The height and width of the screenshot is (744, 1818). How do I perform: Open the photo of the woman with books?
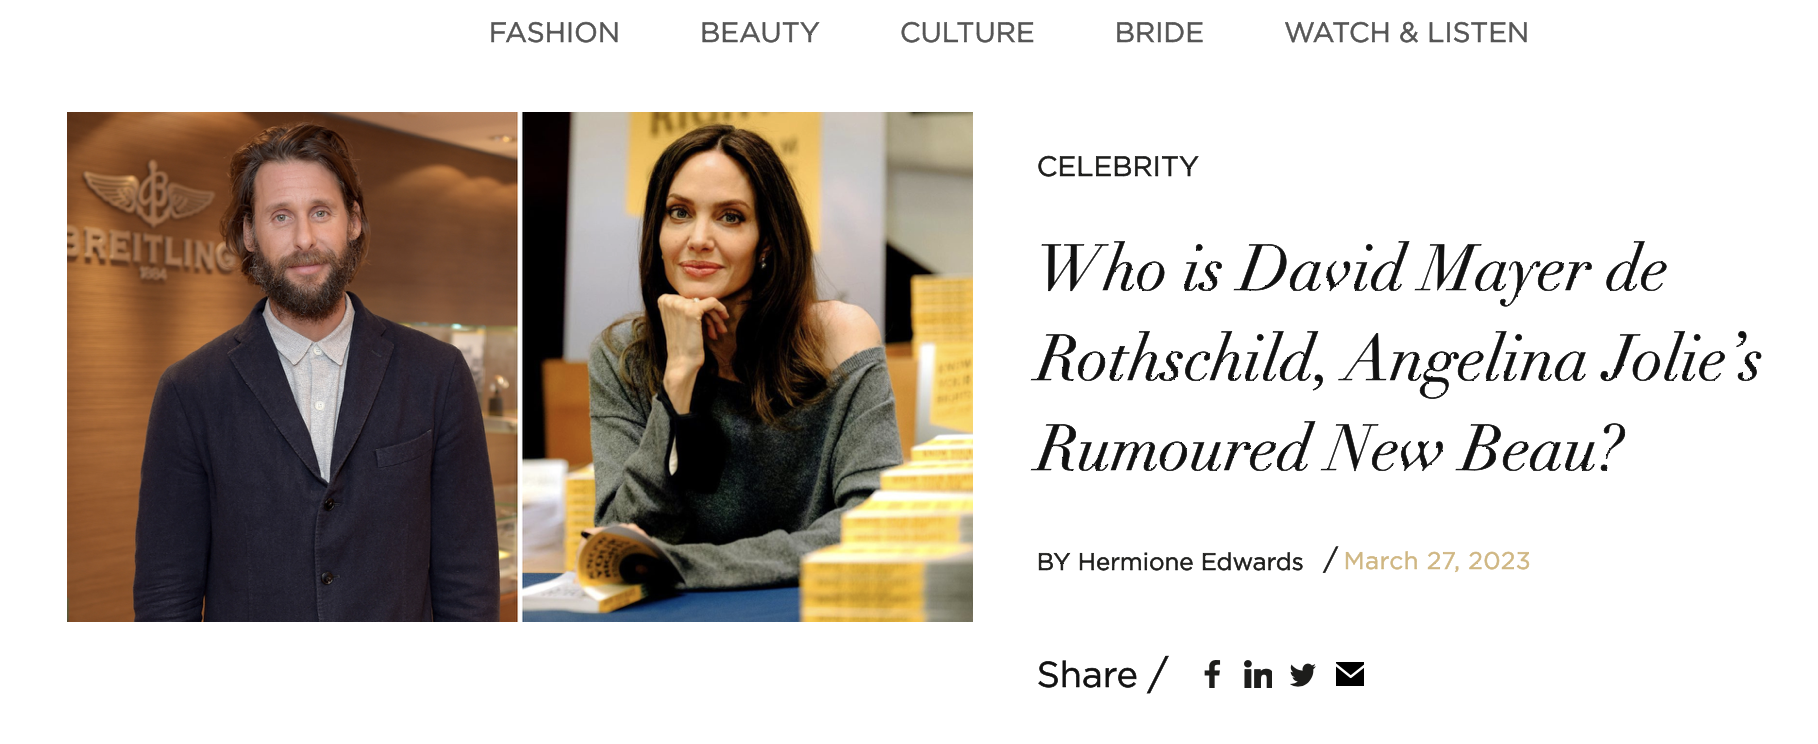pyautogui.click(x=747, y=367)
